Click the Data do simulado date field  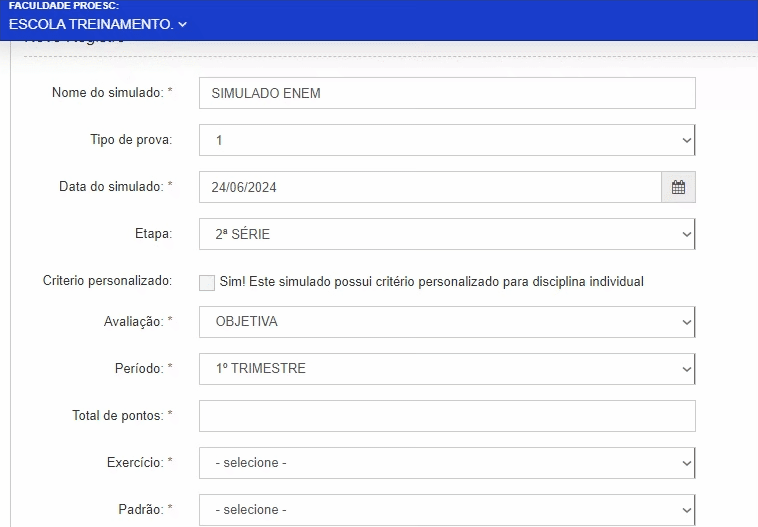tap(430, 187)
